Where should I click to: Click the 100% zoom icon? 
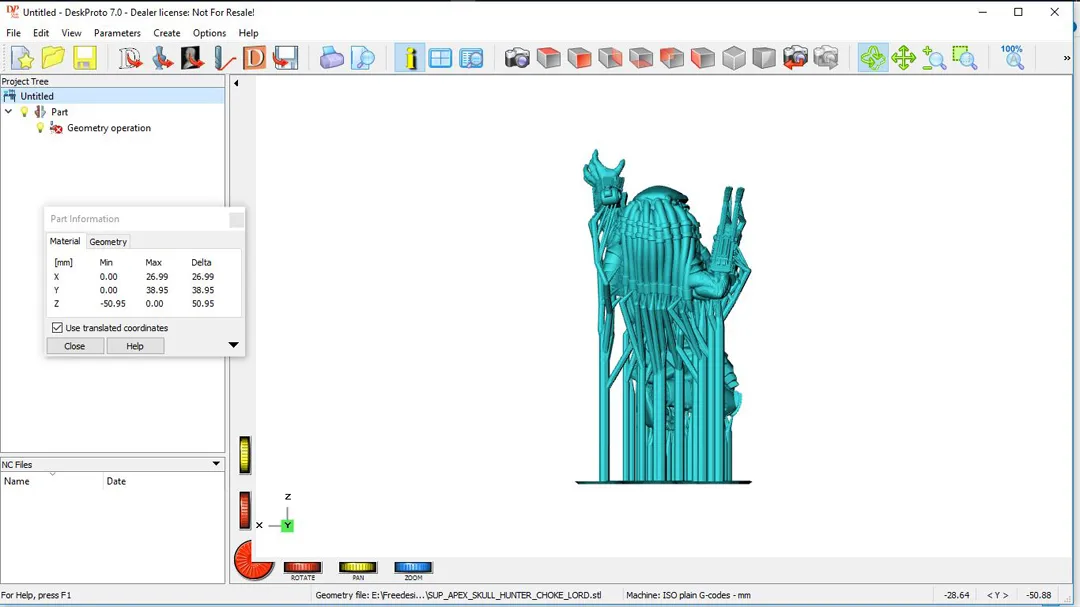(x=1012, y=58)
